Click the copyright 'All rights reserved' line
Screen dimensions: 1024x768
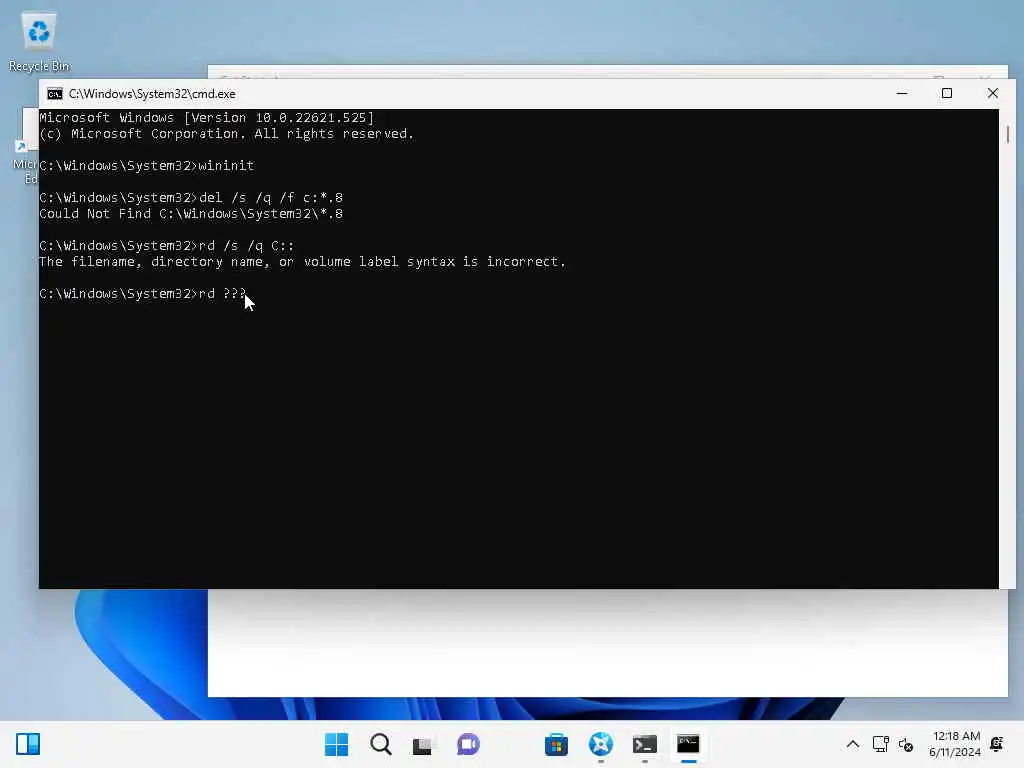click(227, 134)
